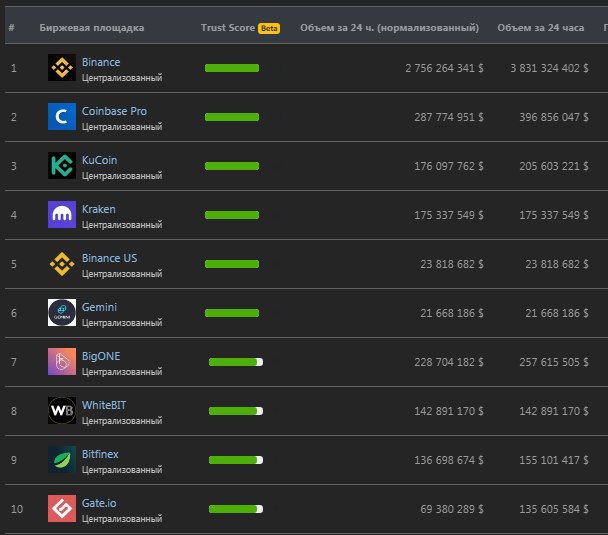Select the value 155 101 417 $
The height and width of the screenshot is (535, 608).
point(554,460)
